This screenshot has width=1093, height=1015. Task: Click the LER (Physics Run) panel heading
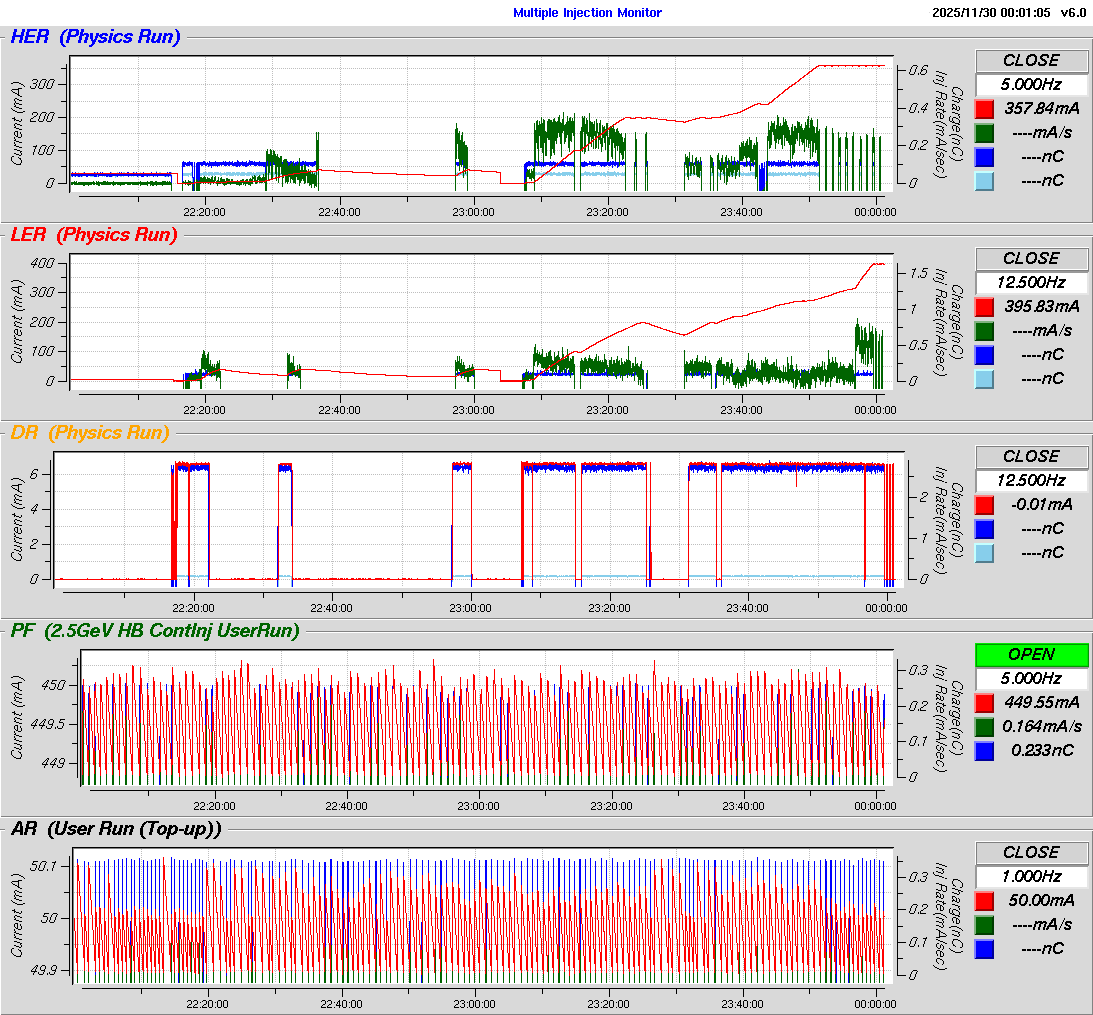click(x=93, y=235)
